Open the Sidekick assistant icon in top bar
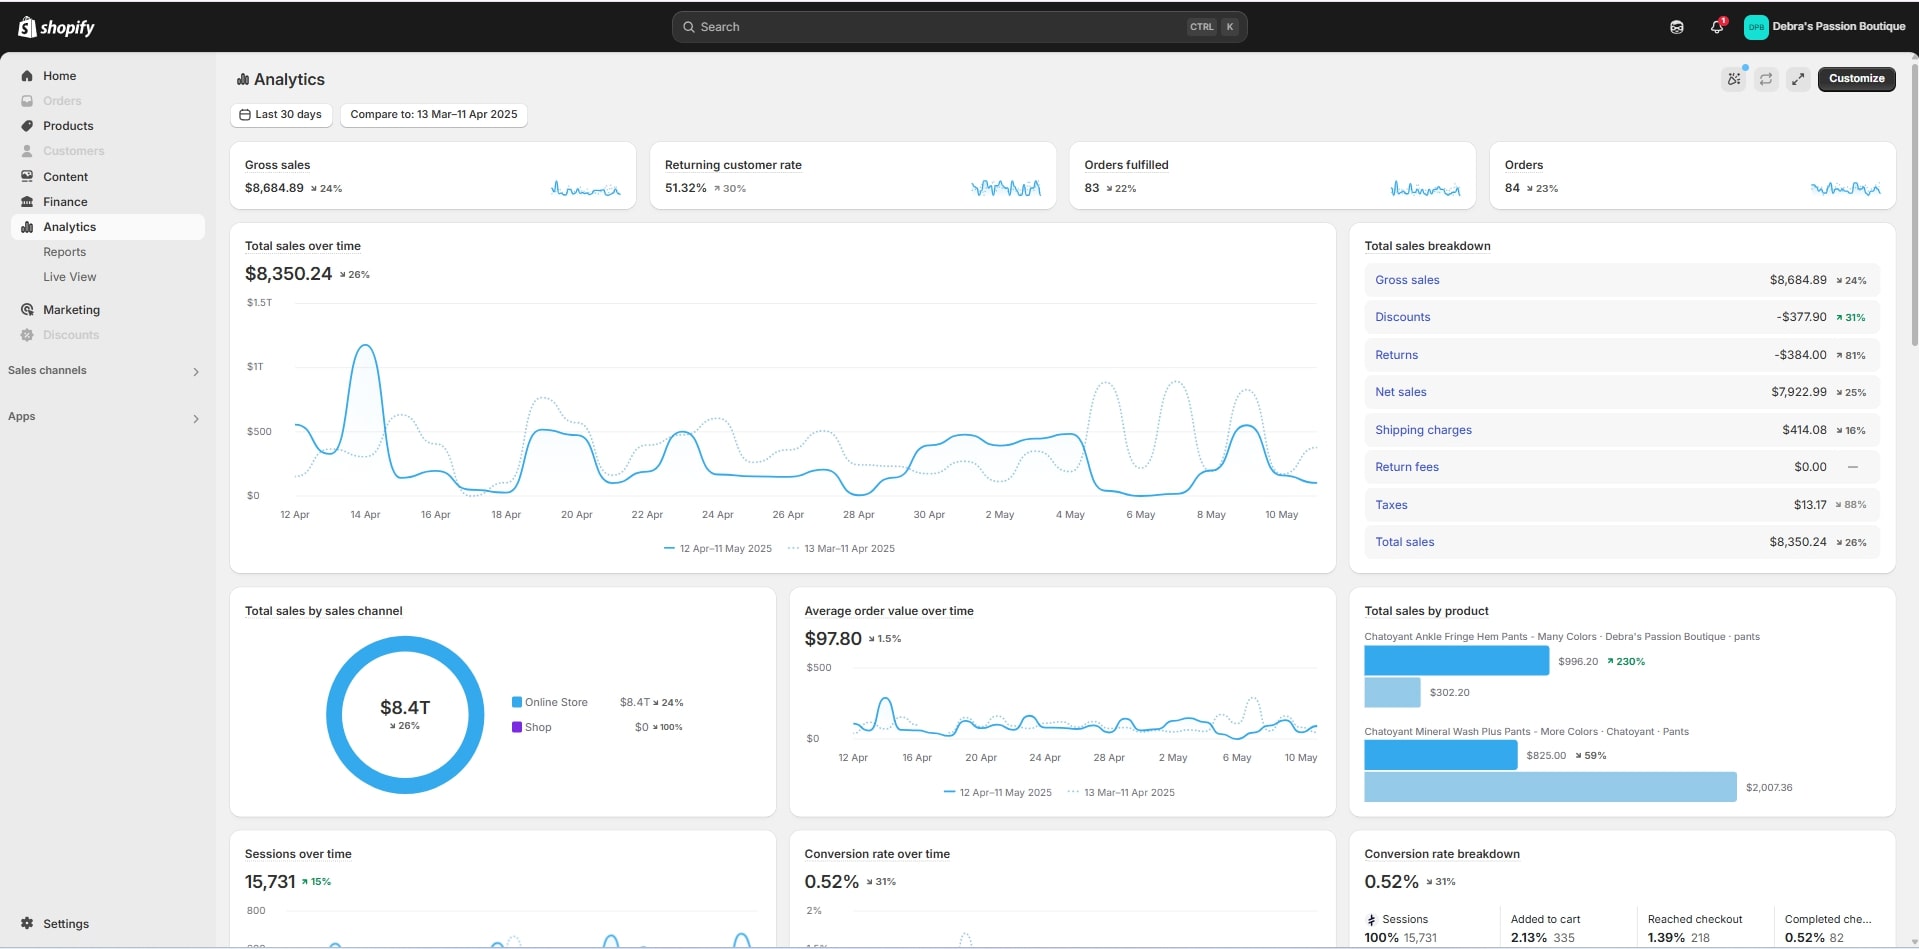Image resolution: width=1919 pixels, height=949 pixels. (x=1677, y=27)
